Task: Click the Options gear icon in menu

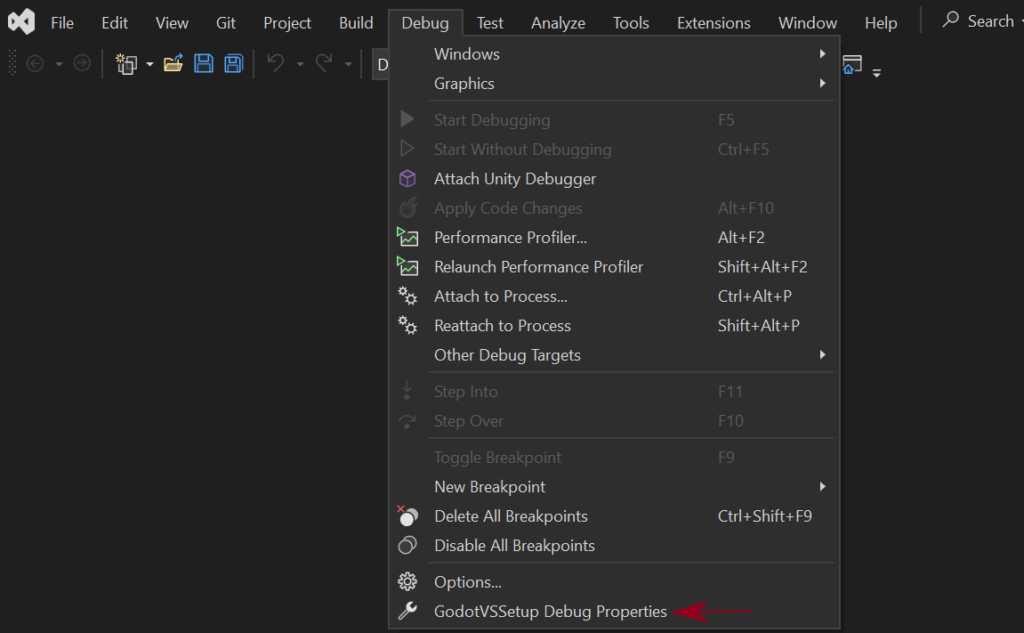Action: pos(407,582)
